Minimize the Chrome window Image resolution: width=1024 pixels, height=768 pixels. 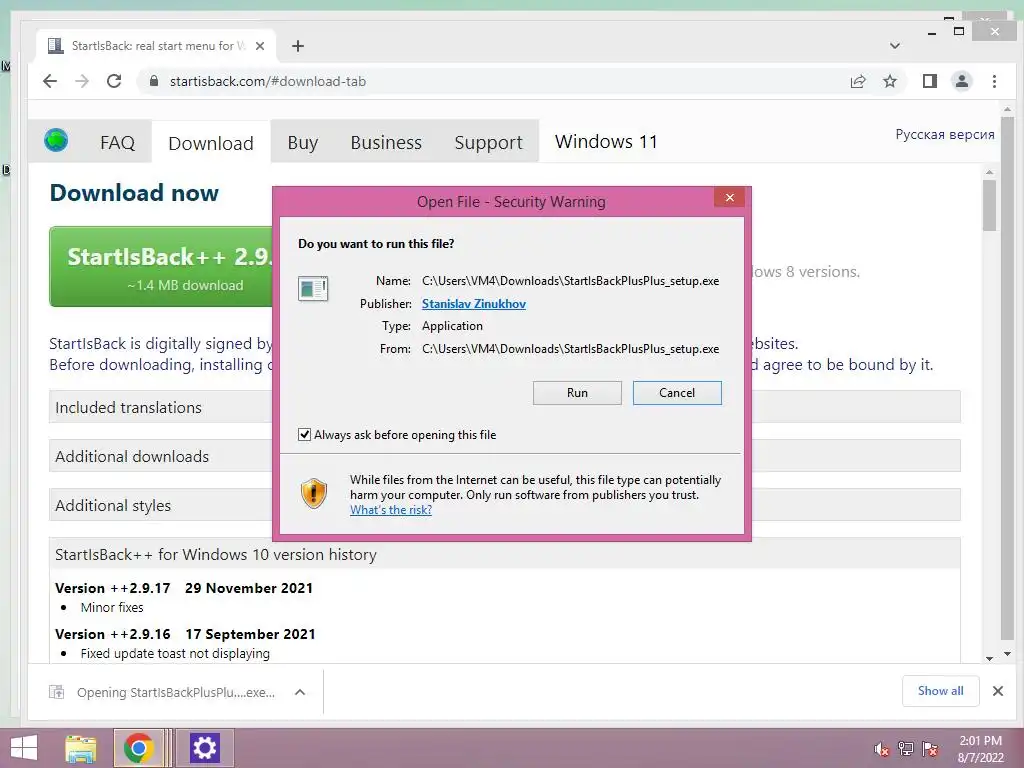coord(932,33)
